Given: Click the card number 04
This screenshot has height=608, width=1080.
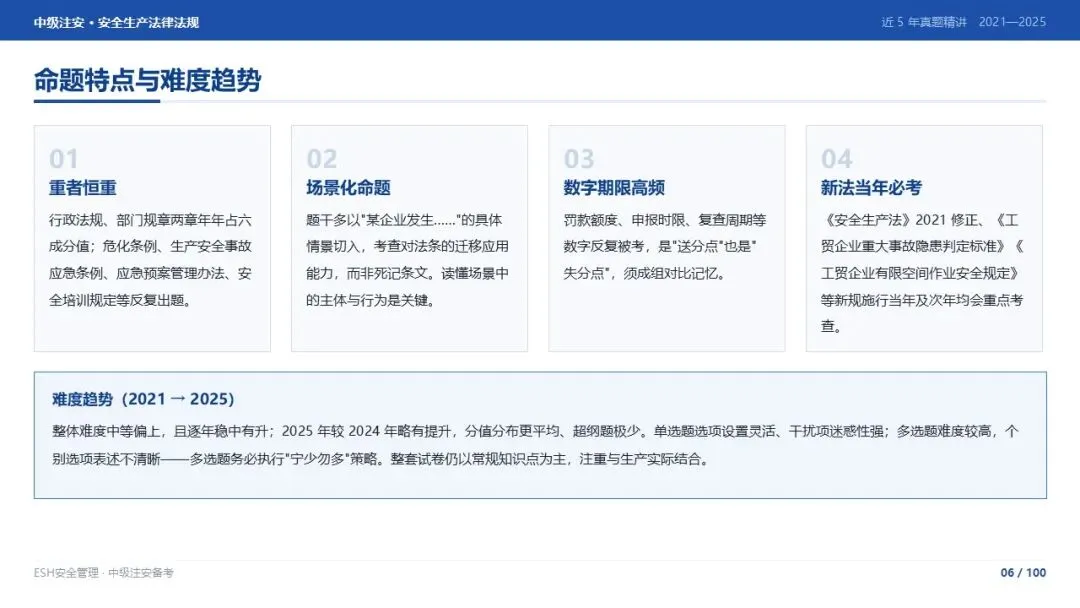Looking at the screenshot, I should pos(836,158).
